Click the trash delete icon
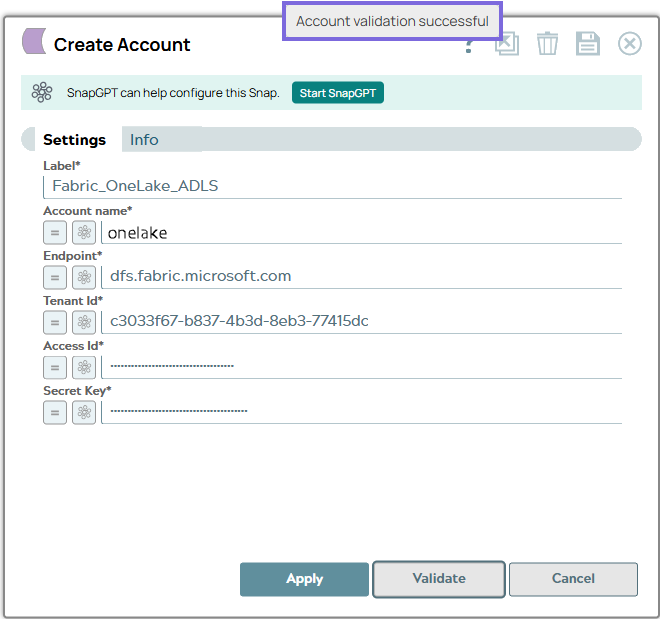This screenshot has width=660, height=619. [x=547, y=43]
